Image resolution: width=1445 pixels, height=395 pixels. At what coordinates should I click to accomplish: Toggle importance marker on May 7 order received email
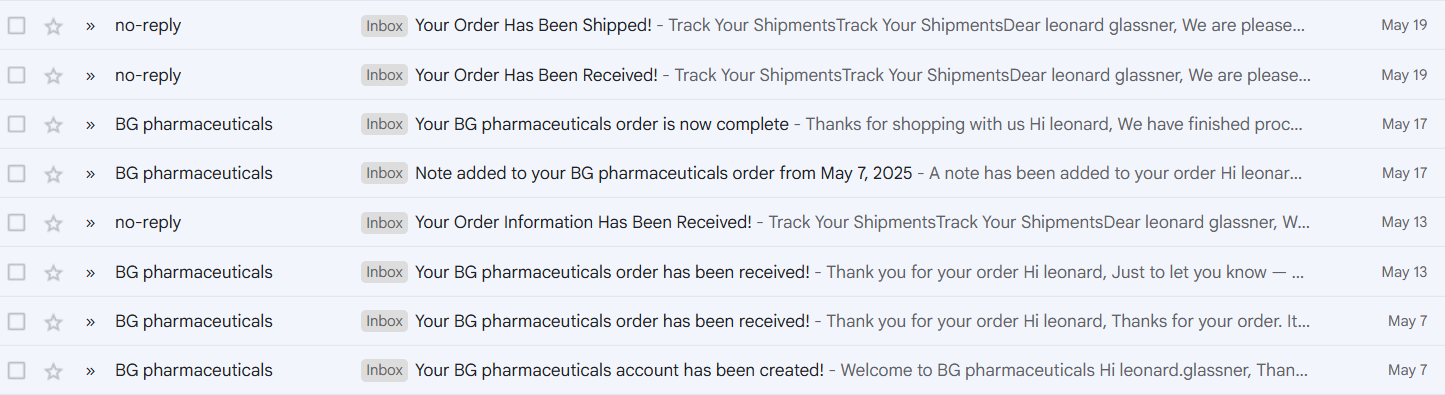90,322
